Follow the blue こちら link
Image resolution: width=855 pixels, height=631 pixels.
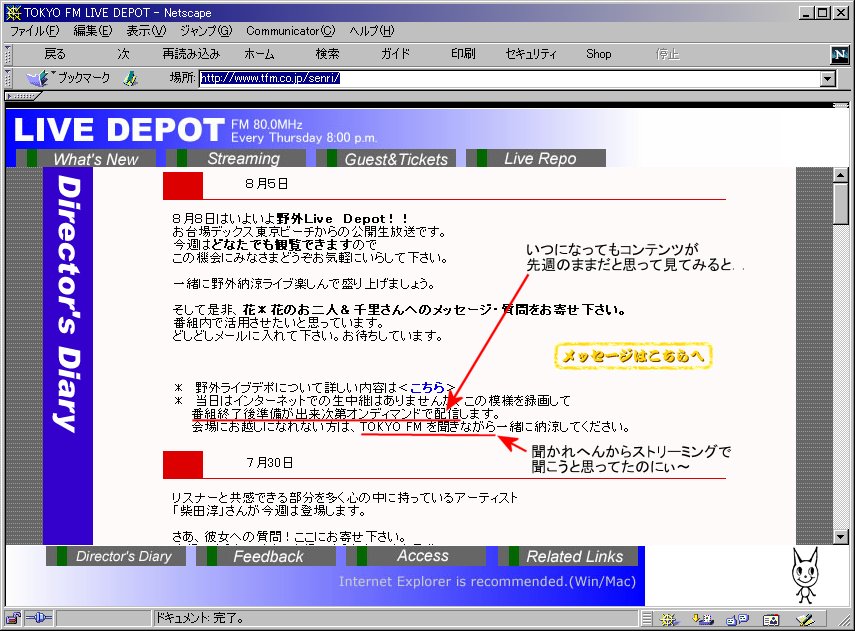point(427,388)
